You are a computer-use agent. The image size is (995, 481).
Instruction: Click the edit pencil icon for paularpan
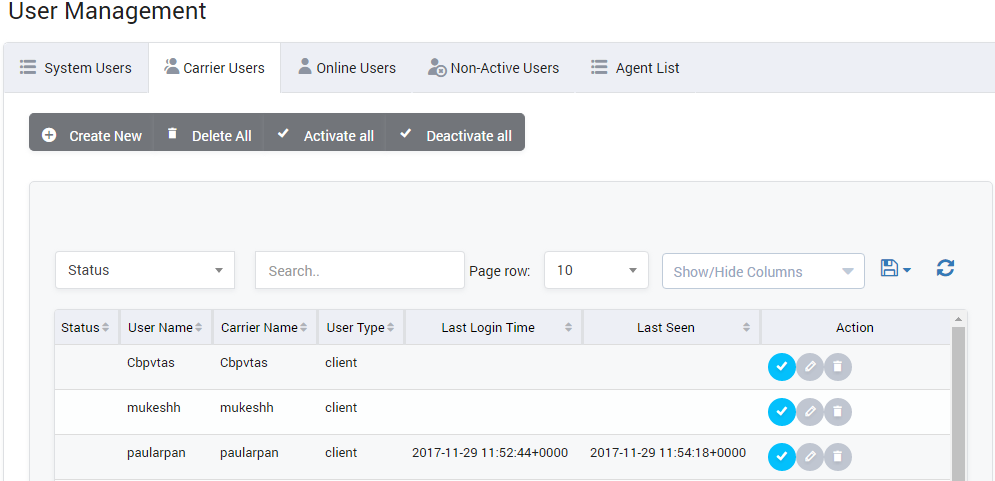click(x=810, y=457)
